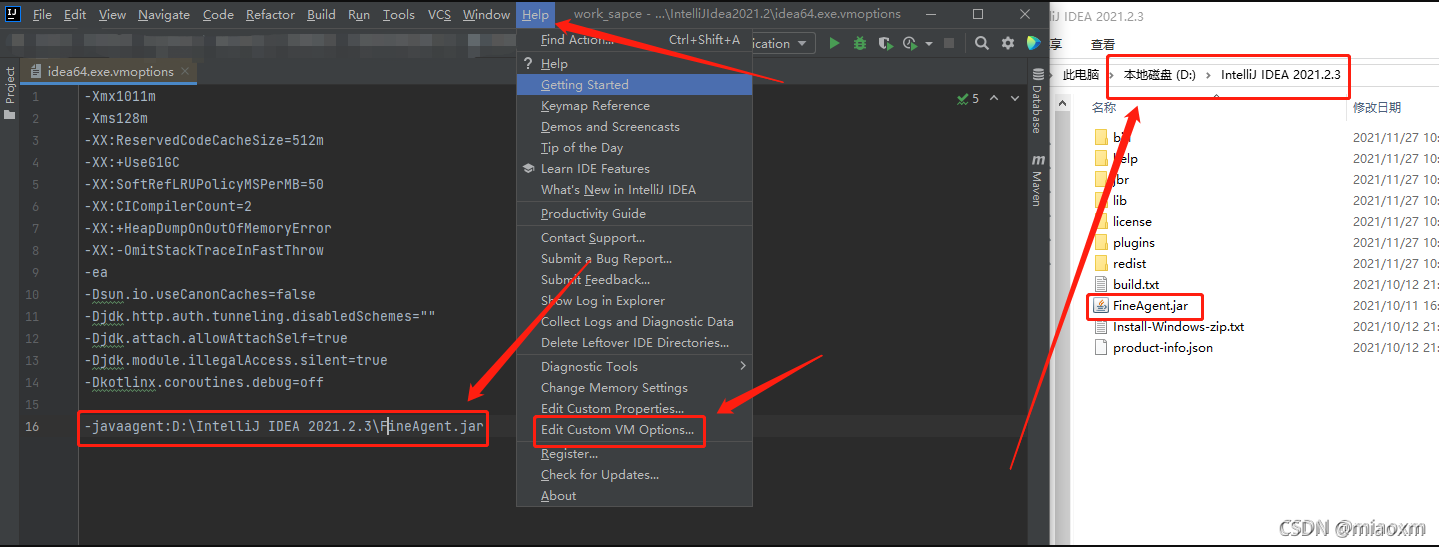This screenshot has width=1439, height=547.
Task: Select the plugins folder in Explorer
Action: (x=1133, y=242)
